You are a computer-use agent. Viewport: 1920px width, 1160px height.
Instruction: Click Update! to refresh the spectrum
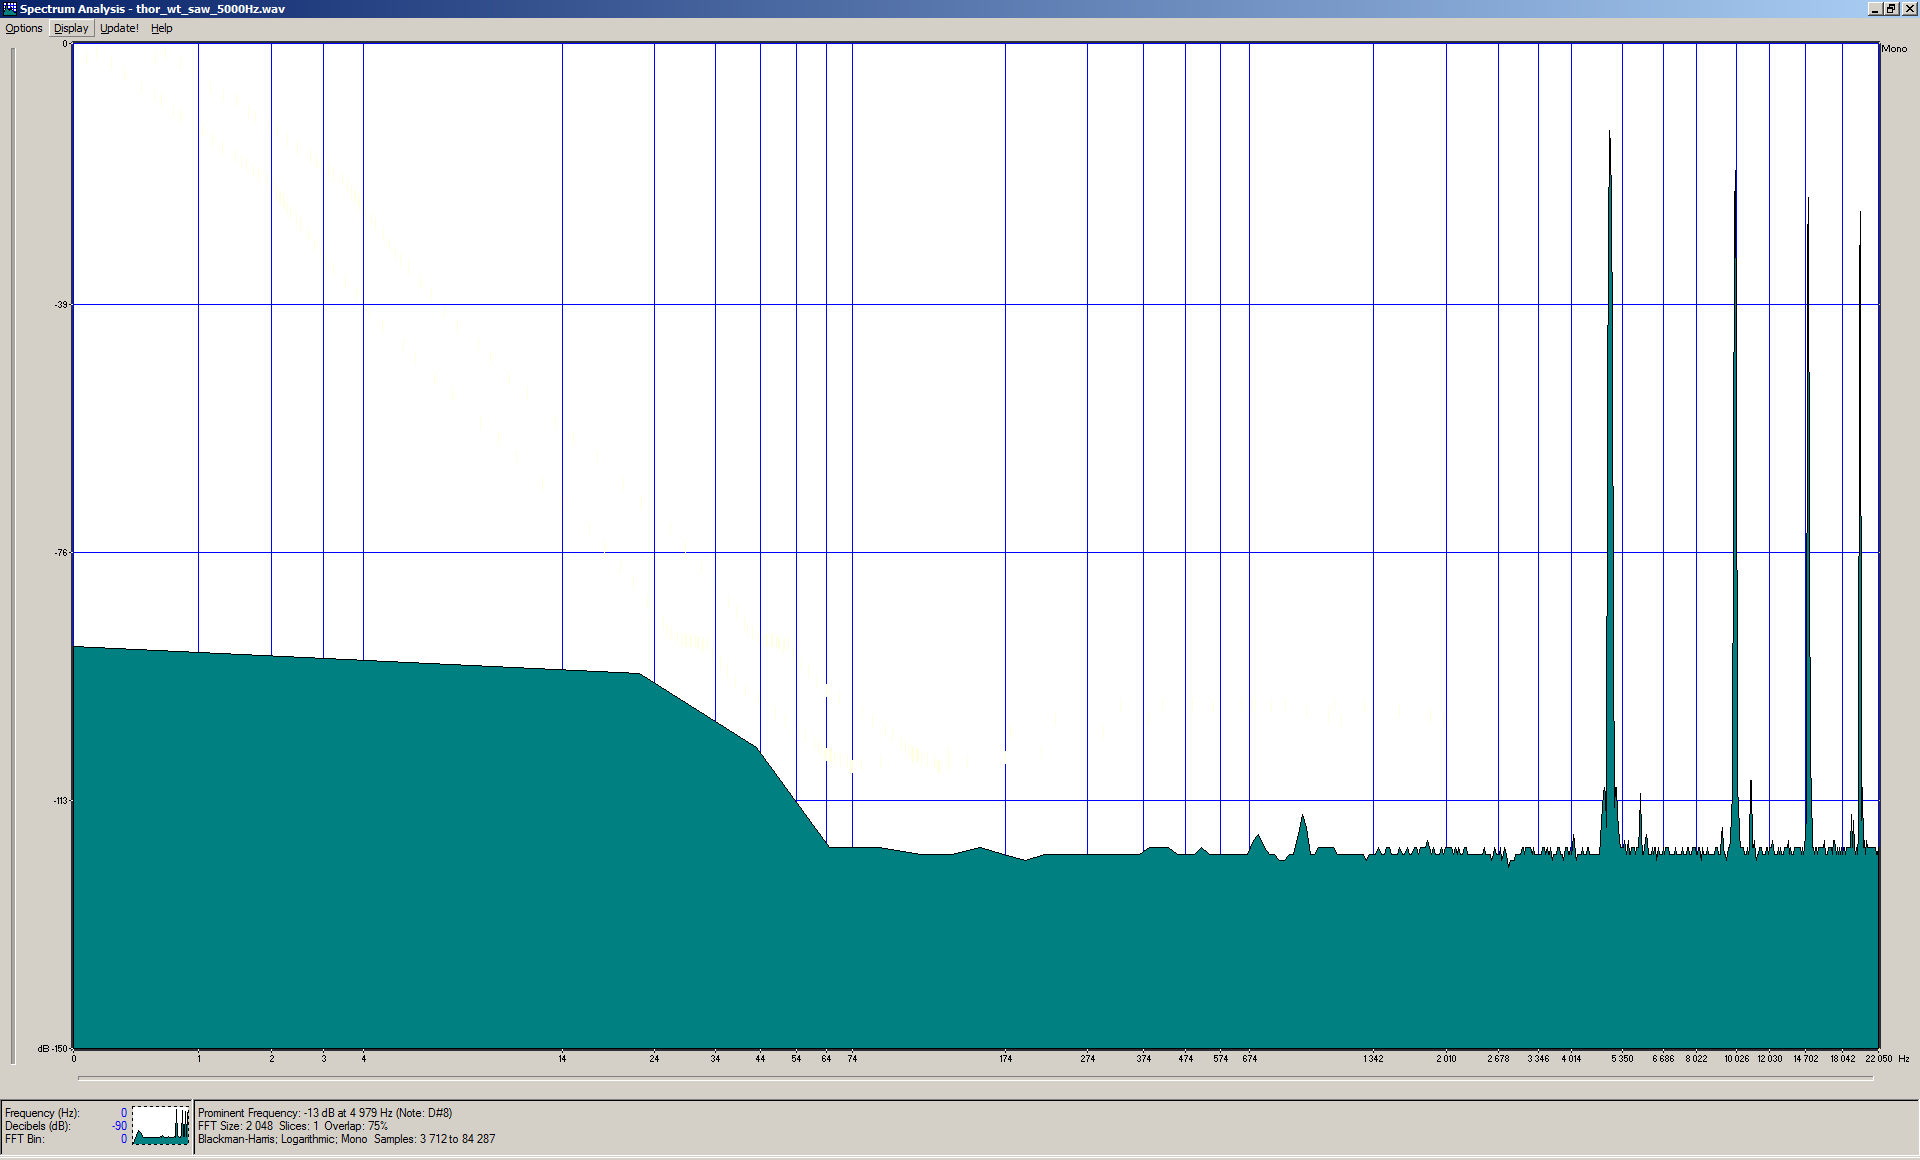pyautogui.click(x=119, y=28)
